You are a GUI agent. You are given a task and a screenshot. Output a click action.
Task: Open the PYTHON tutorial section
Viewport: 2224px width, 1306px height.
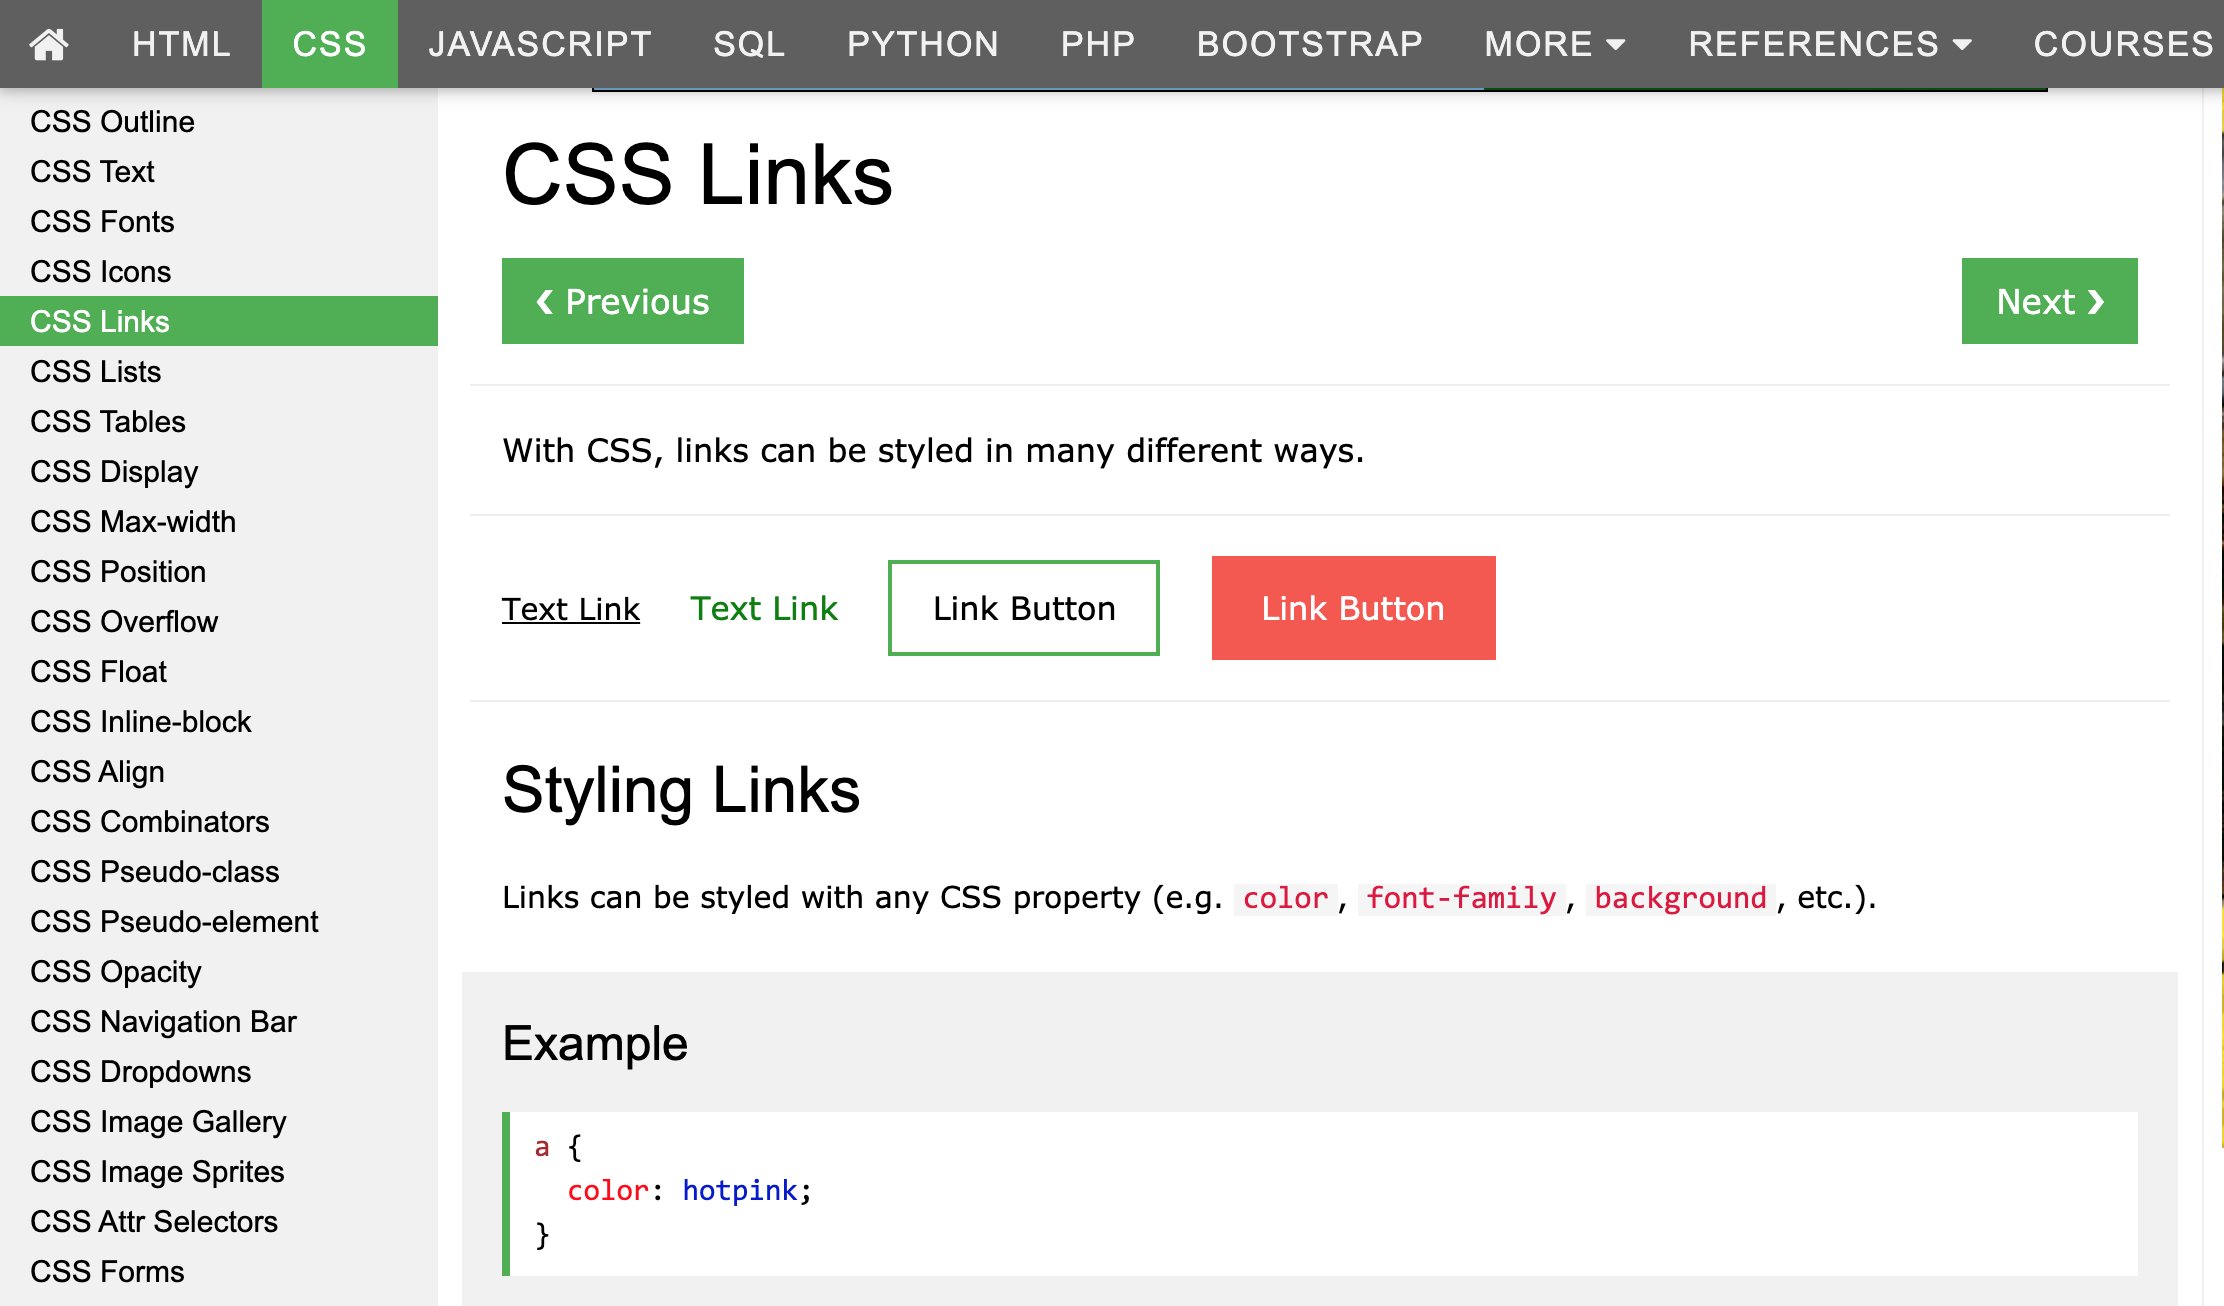pos(923,44)
